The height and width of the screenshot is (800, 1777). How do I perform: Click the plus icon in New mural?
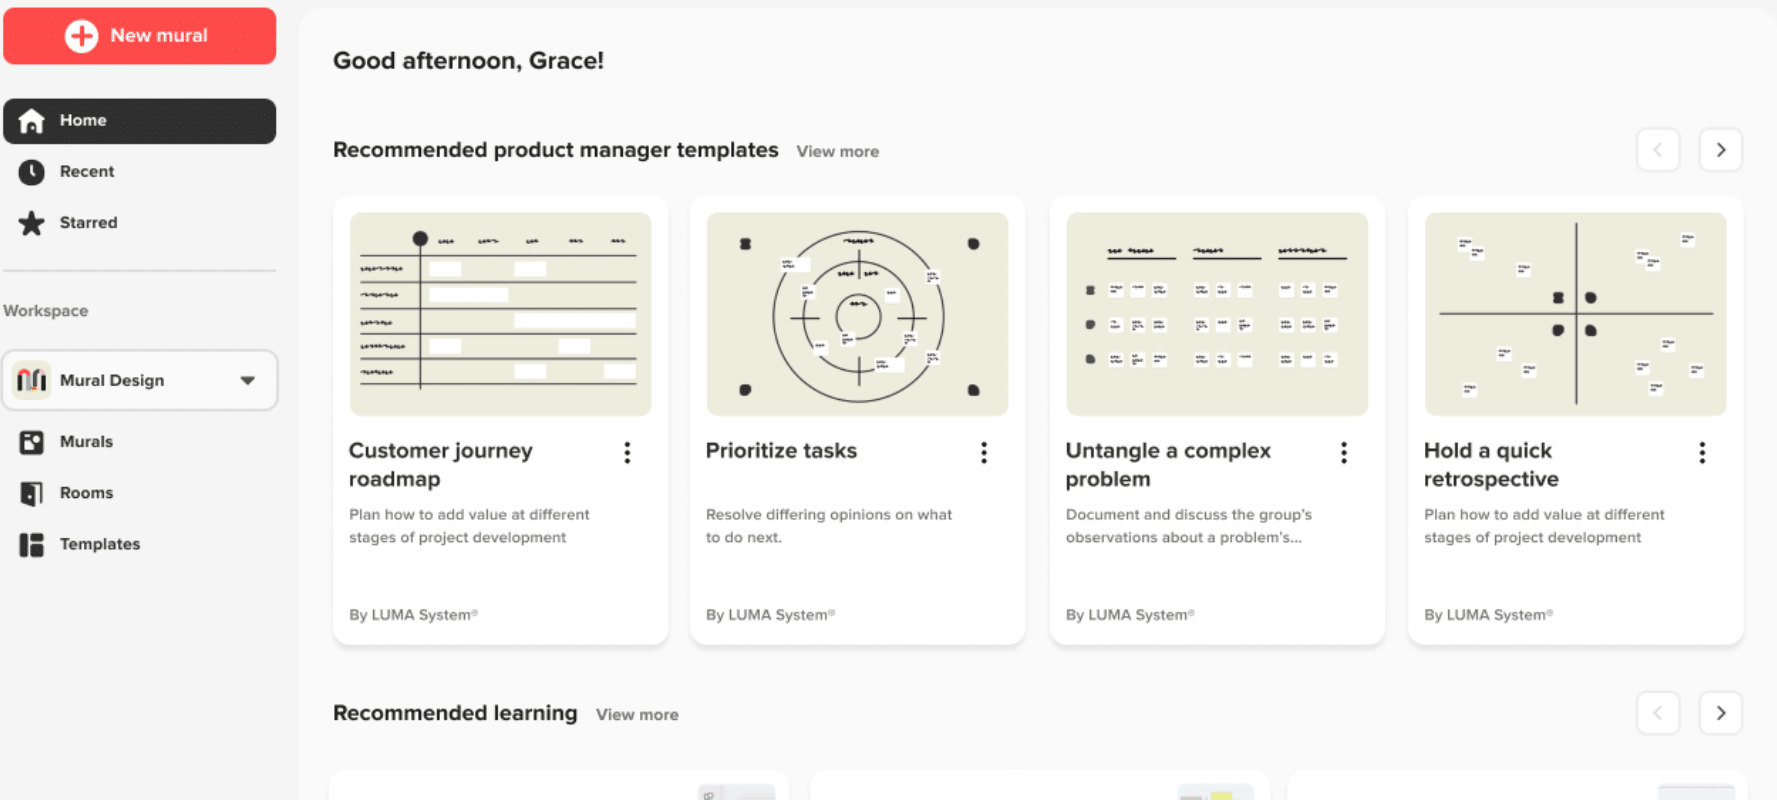click(81, 36)
